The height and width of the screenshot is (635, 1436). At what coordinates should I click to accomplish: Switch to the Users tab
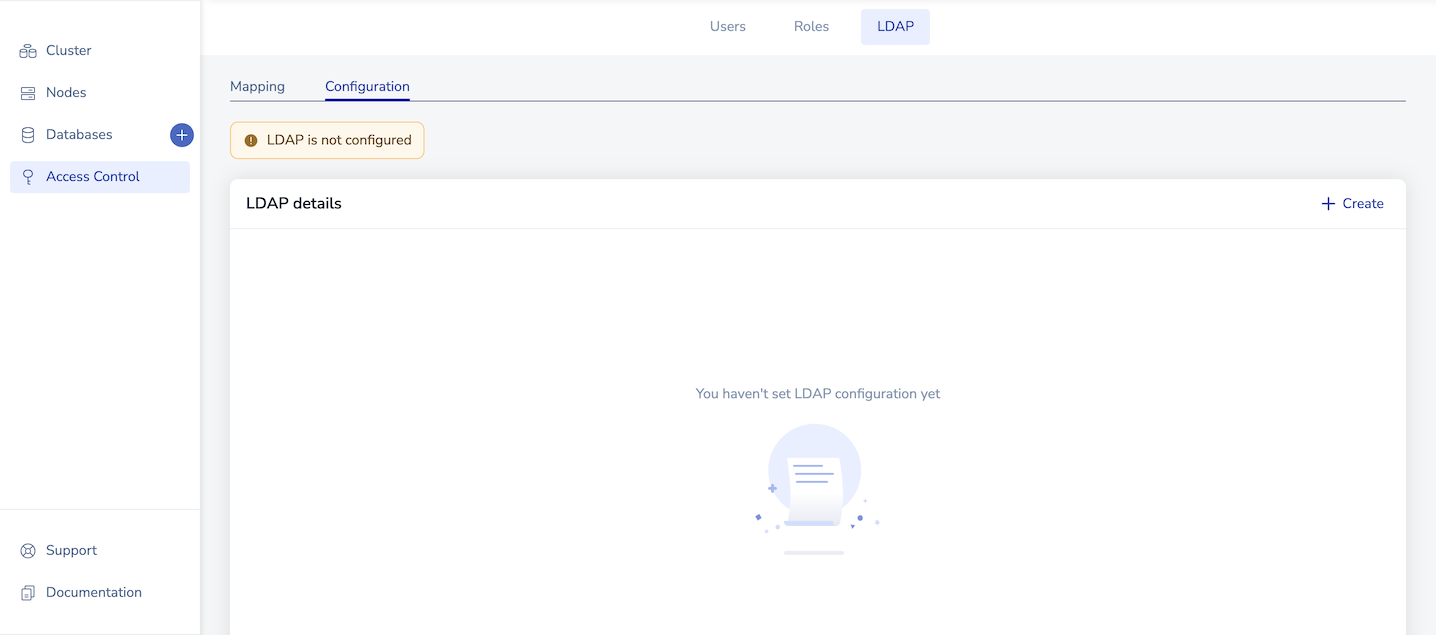tap(727, 27)
